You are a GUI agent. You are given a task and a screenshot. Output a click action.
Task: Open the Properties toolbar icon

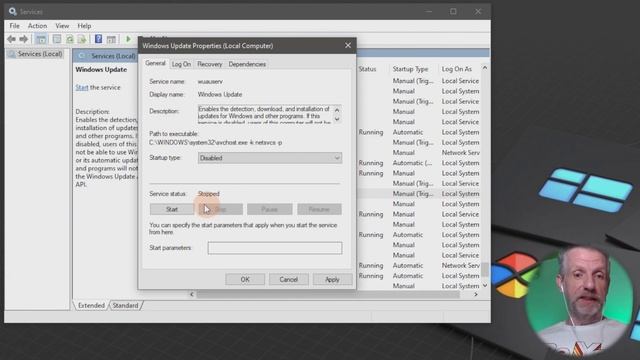point(57,39)
